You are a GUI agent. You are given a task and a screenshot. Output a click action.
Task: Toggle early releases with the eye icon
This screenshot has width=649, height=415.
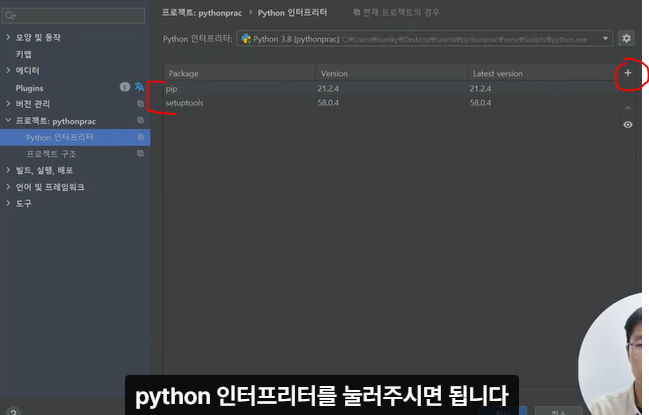pos(627,125)
